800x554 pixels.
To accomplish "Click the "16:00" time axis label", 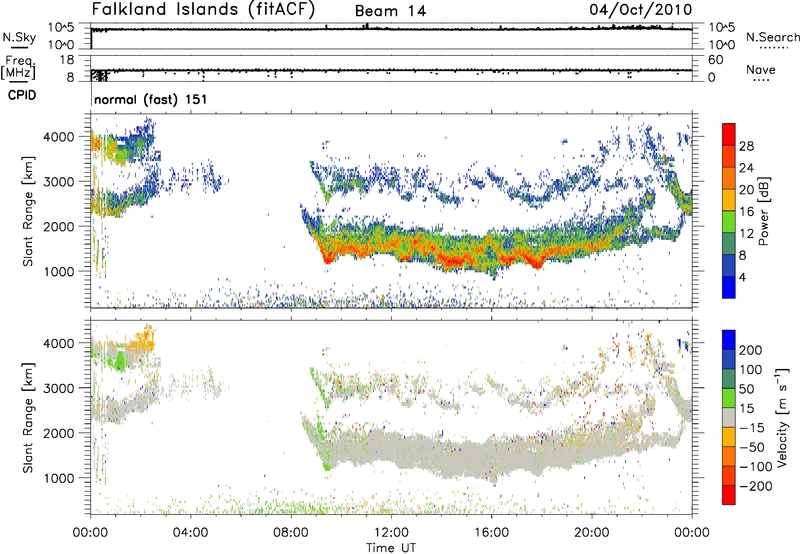I will coord(491,533).
